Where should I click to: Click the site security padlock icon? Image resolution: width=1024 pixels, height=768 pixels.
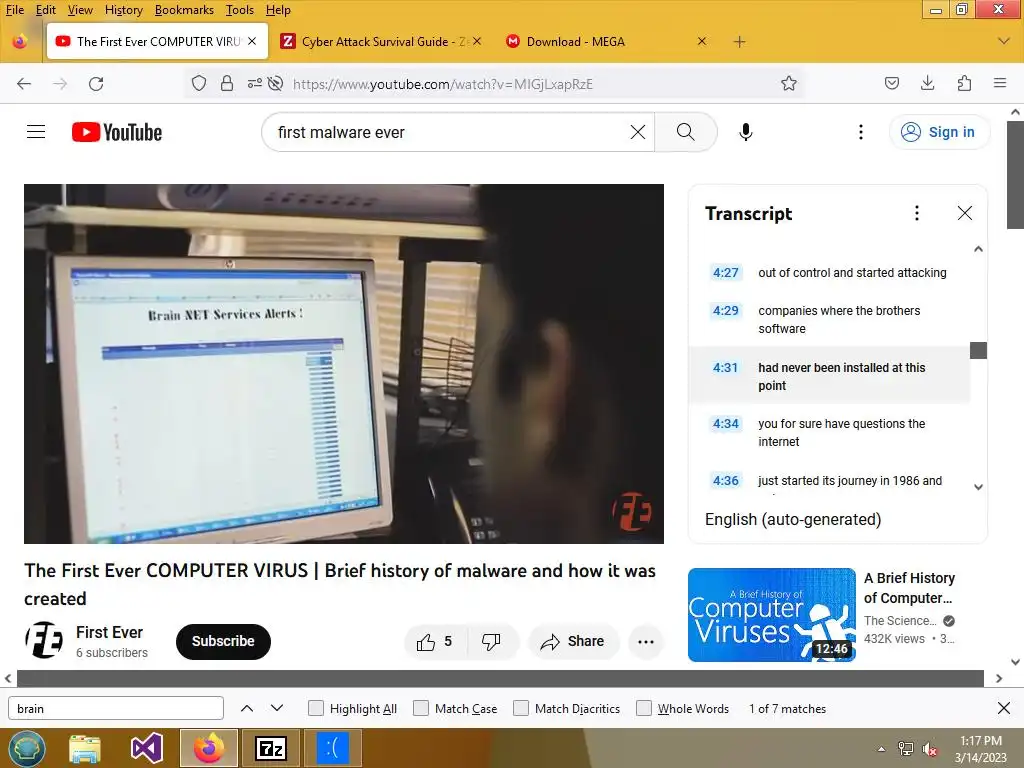[x=227, y=84]
